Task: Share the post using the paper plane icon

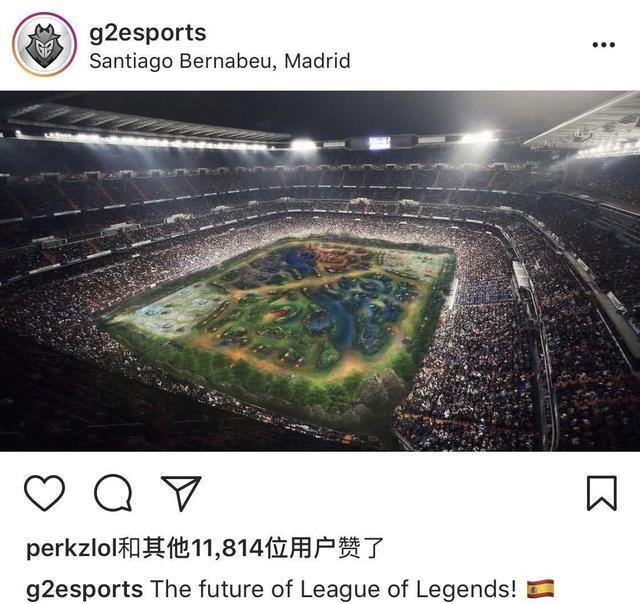Action: pyautogui.click(x=181, y=493)
